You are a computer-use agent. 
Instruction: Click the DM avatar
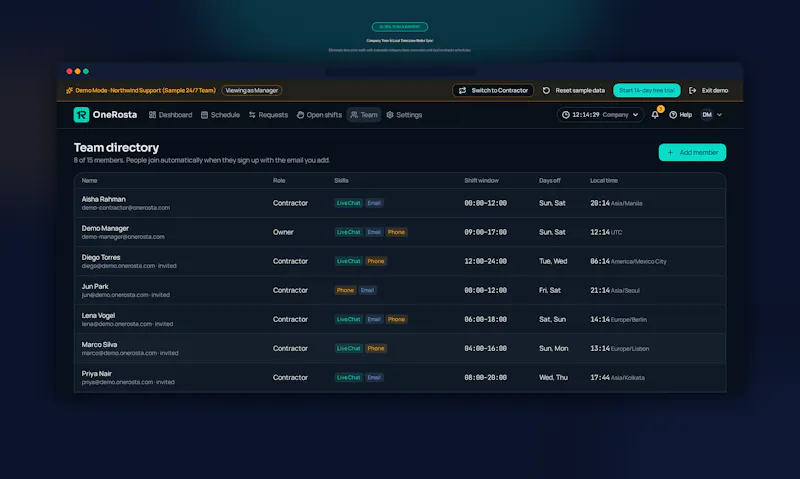click(707, 115)
